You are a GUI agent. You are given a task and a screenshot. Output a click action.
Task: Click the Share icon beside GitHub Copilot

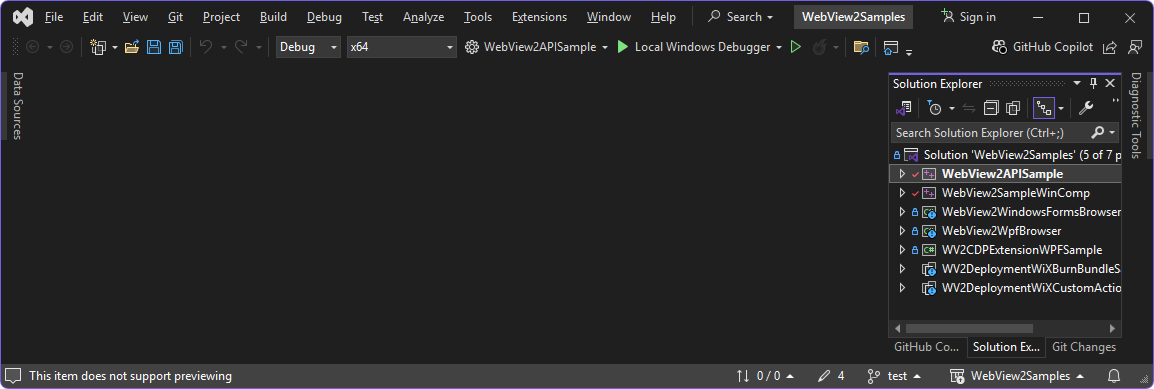[x=1109, y=47]
